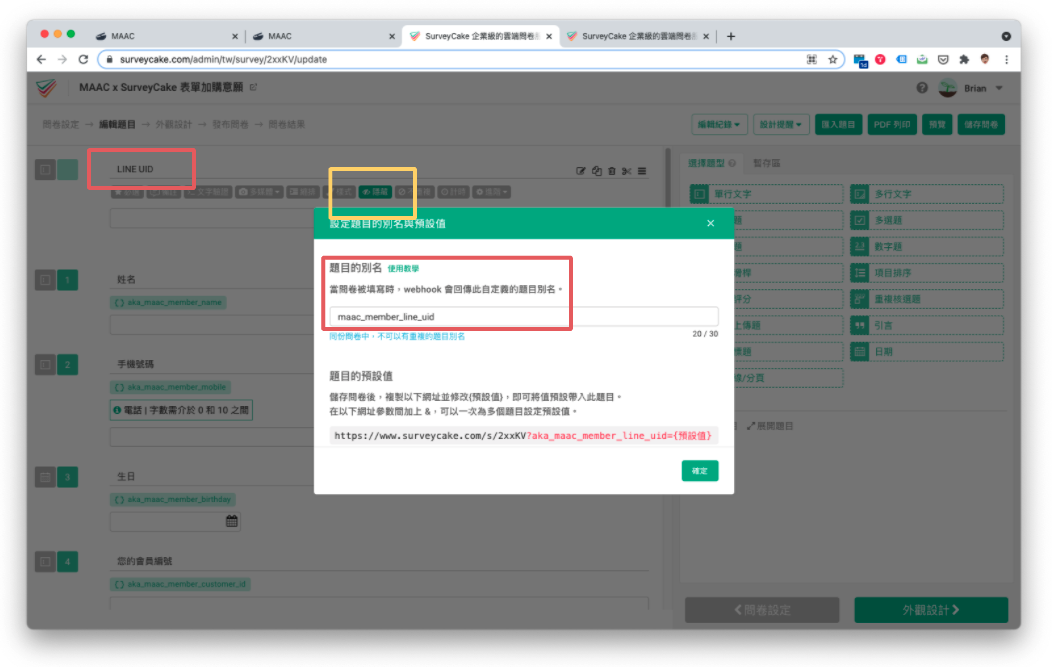The height and width of the screenshot is (667, 1059).
Task: Open the help question mark icon
Action: (922, 88)
